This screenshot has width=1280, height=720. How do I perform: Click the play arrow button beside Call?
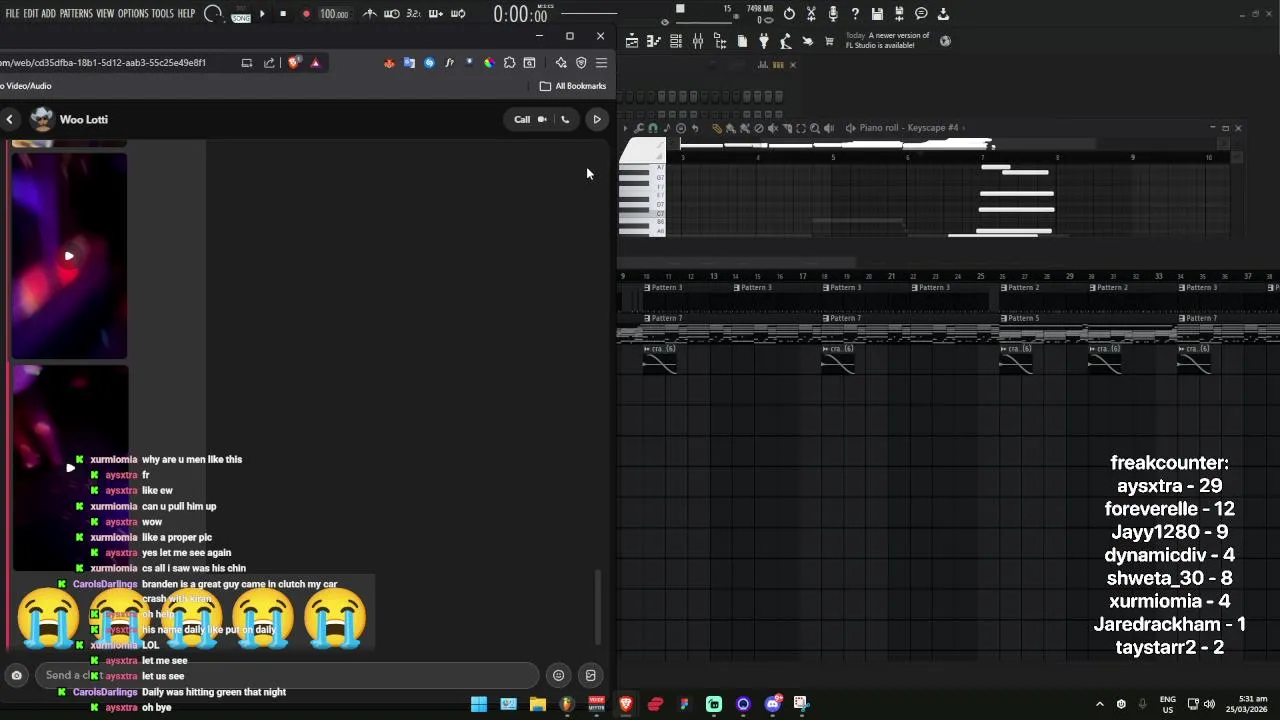597,119
